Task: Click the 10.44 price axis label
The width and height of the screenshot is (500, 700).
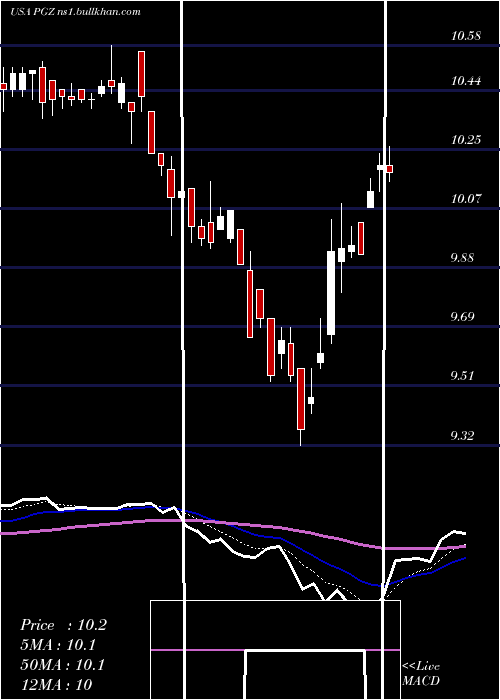Action: [x=466, y=81]
